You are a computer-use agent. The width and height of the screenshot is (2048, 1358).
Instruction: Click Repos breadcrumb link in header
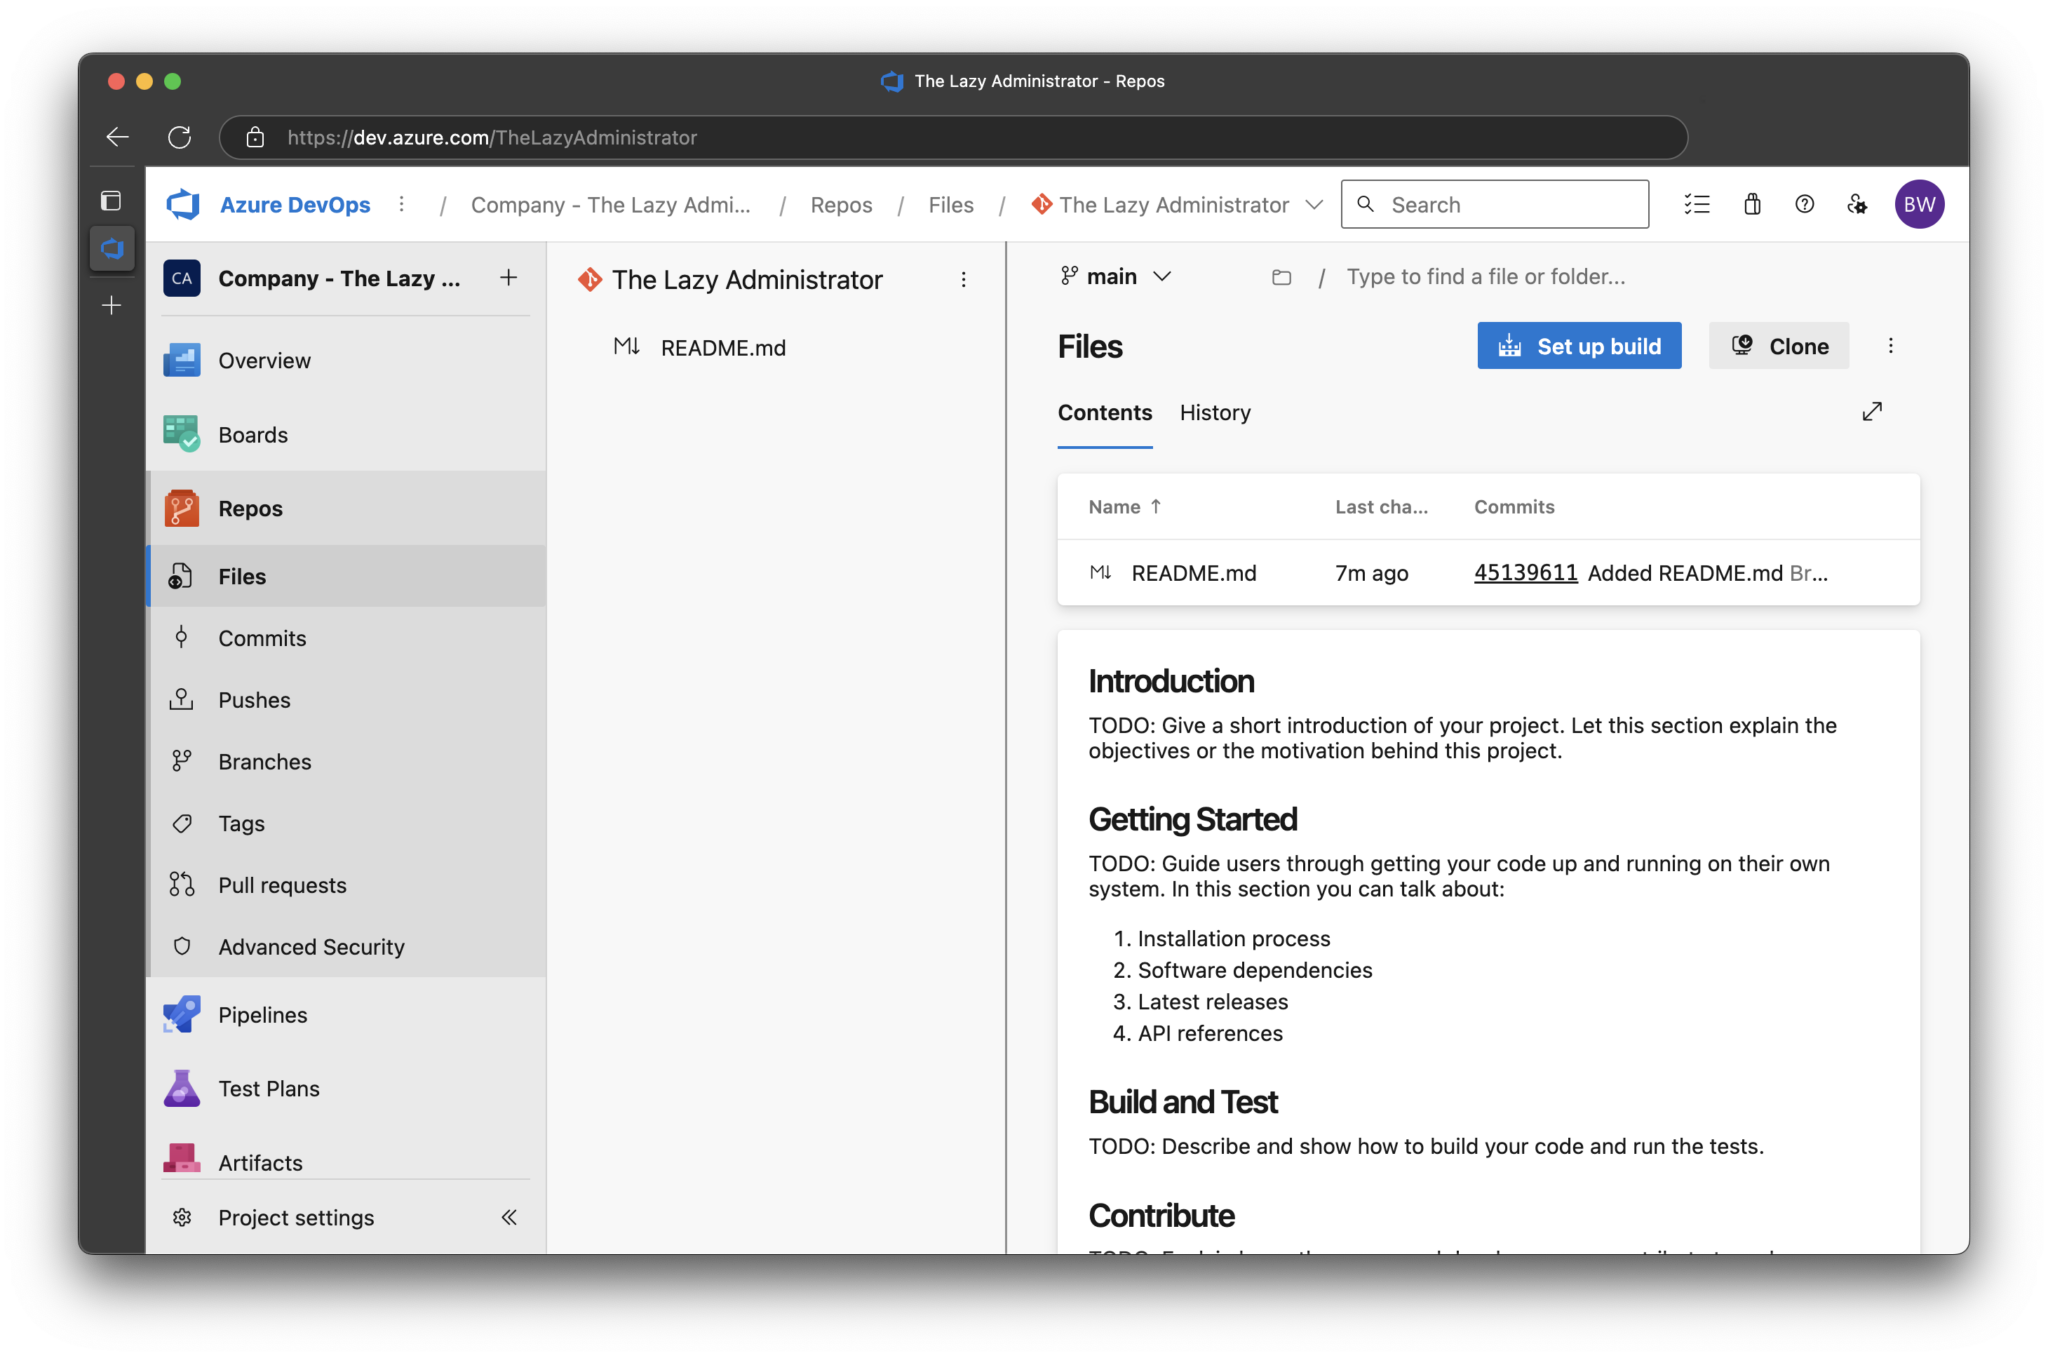[841, 205]
